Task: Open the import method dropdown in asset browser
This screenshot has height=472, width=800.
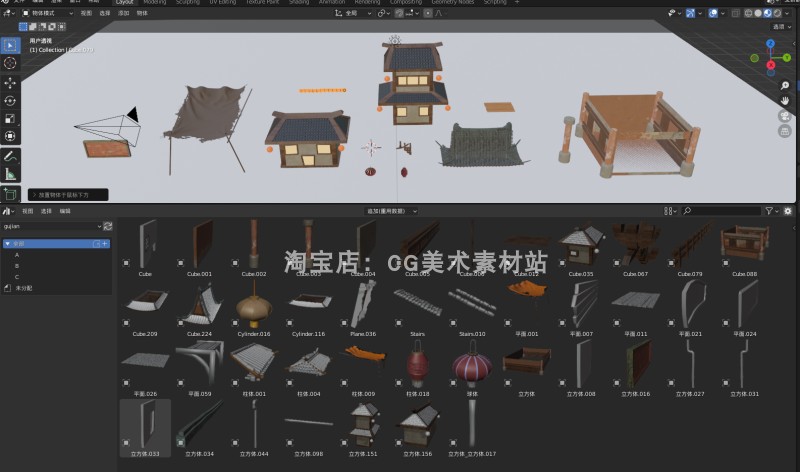Action: pos(391,211)
